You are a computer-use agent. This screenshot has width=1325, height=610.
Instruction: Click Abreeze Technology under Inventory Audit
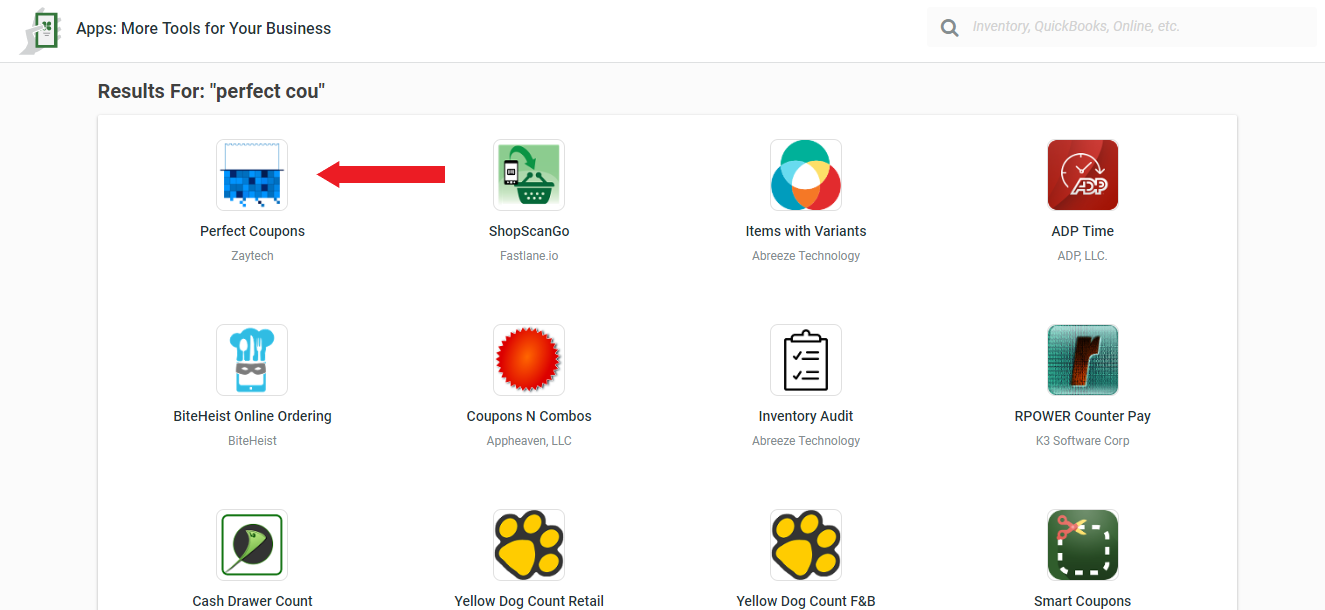click(x=806, y=441)
